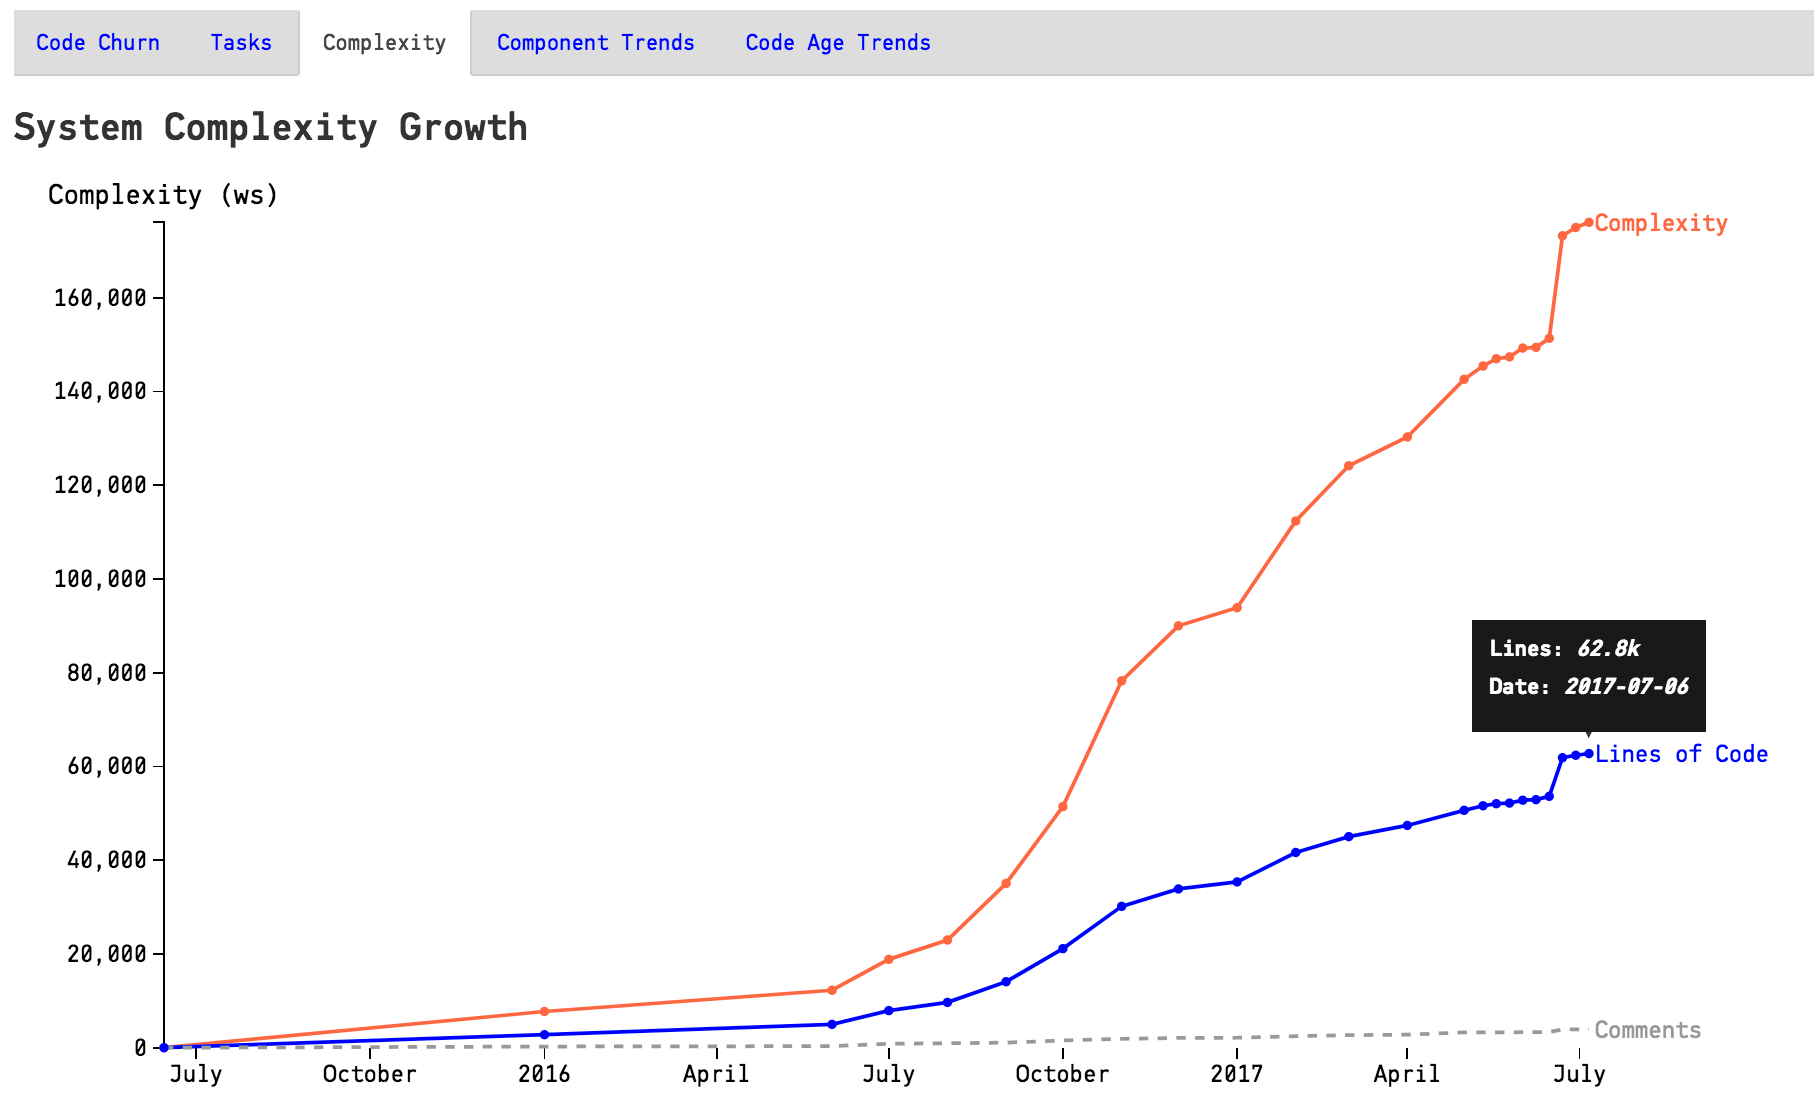The width and height of the screenshot is (1814, 1112).
Task: Switch to Component Trends view
Action: tap(594, 42)
